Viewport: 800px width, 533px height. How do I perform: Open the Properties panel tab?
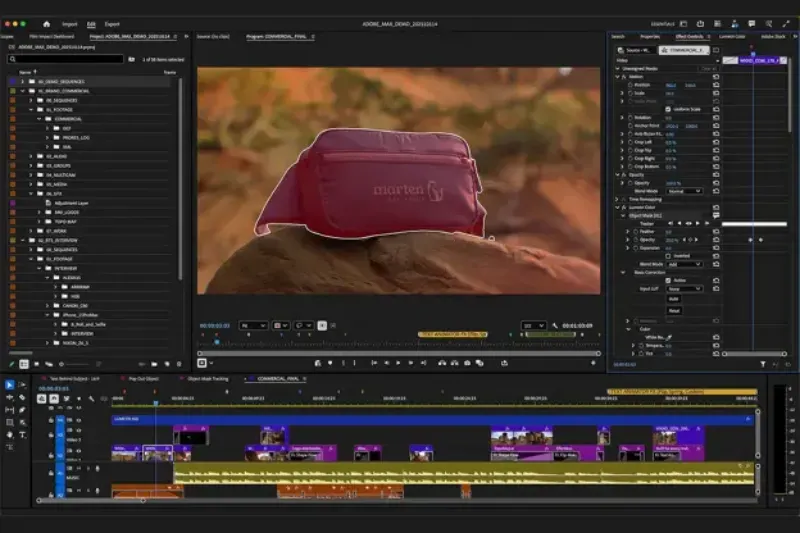click(x=649, y=37)
